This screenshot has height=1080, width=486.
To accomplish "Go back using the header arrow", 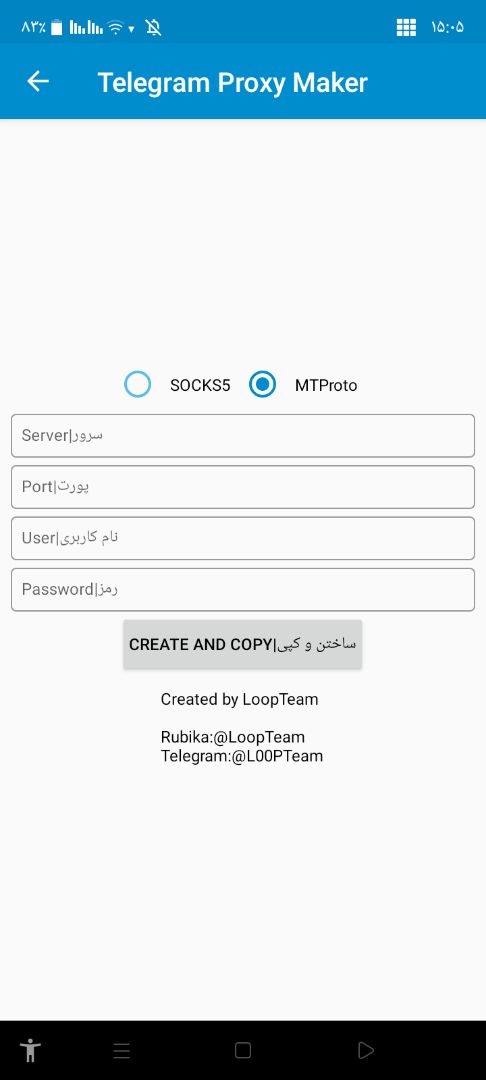I will [38, 81].
